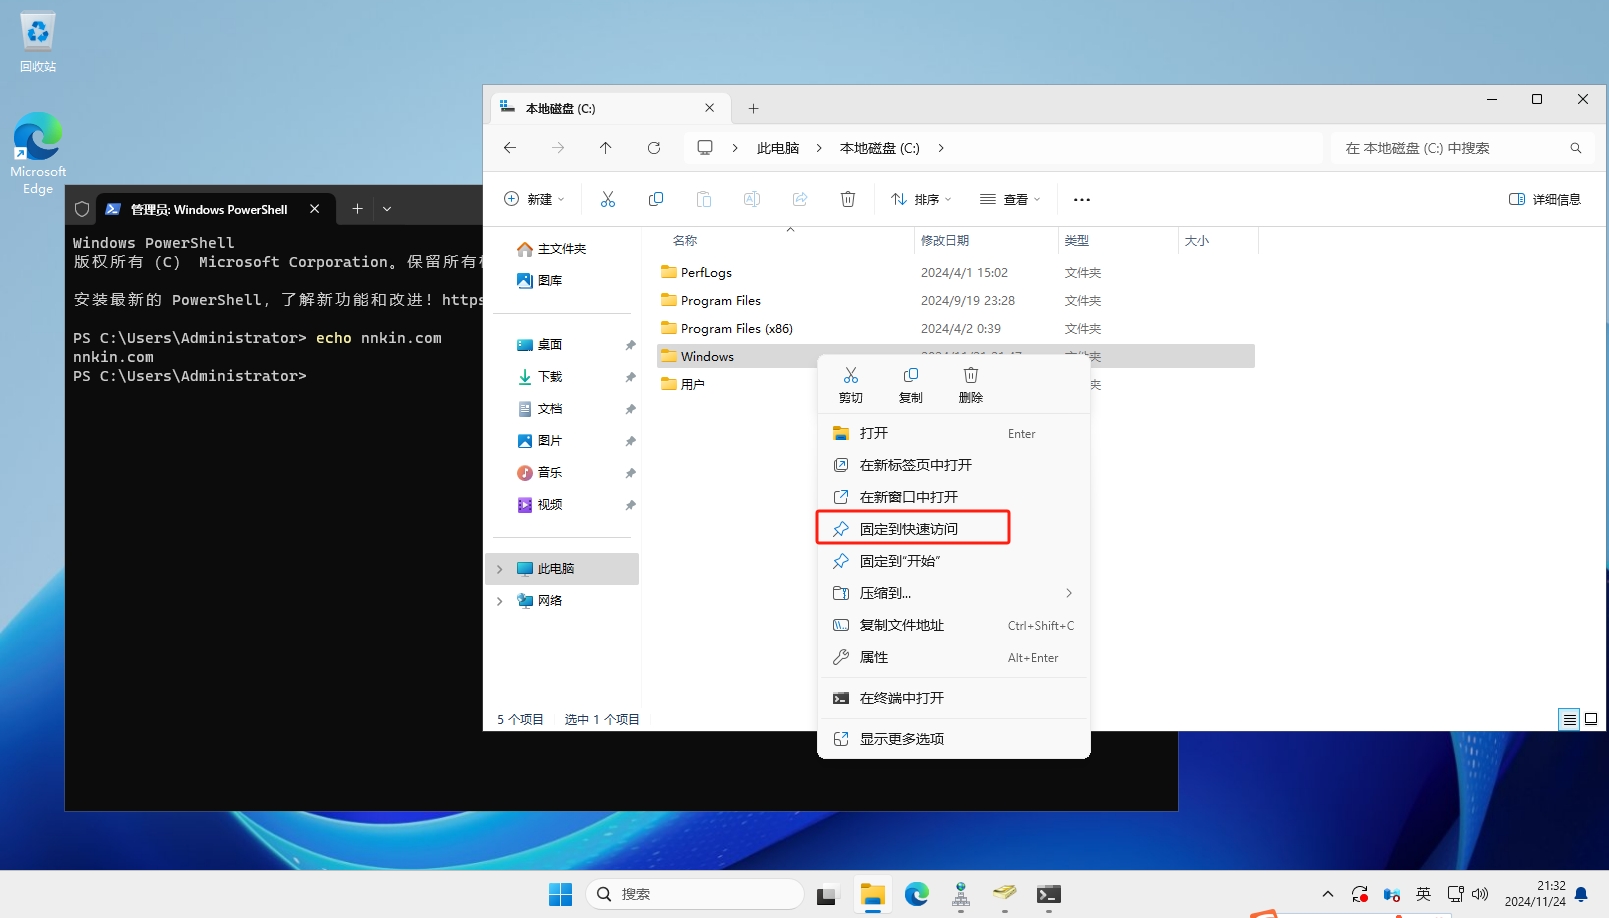
Task: Click the toolbar trash delete icon
Action: [848, 199]
